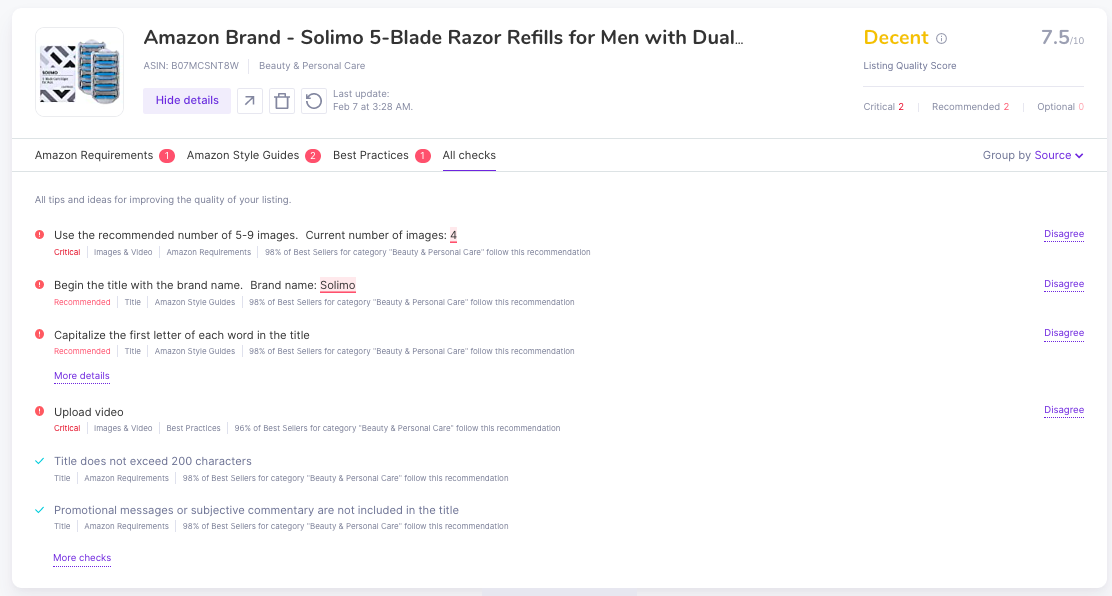Expand More details under capitalize title check
This screenshot has width=1112, height=596.
pos(82,376)
